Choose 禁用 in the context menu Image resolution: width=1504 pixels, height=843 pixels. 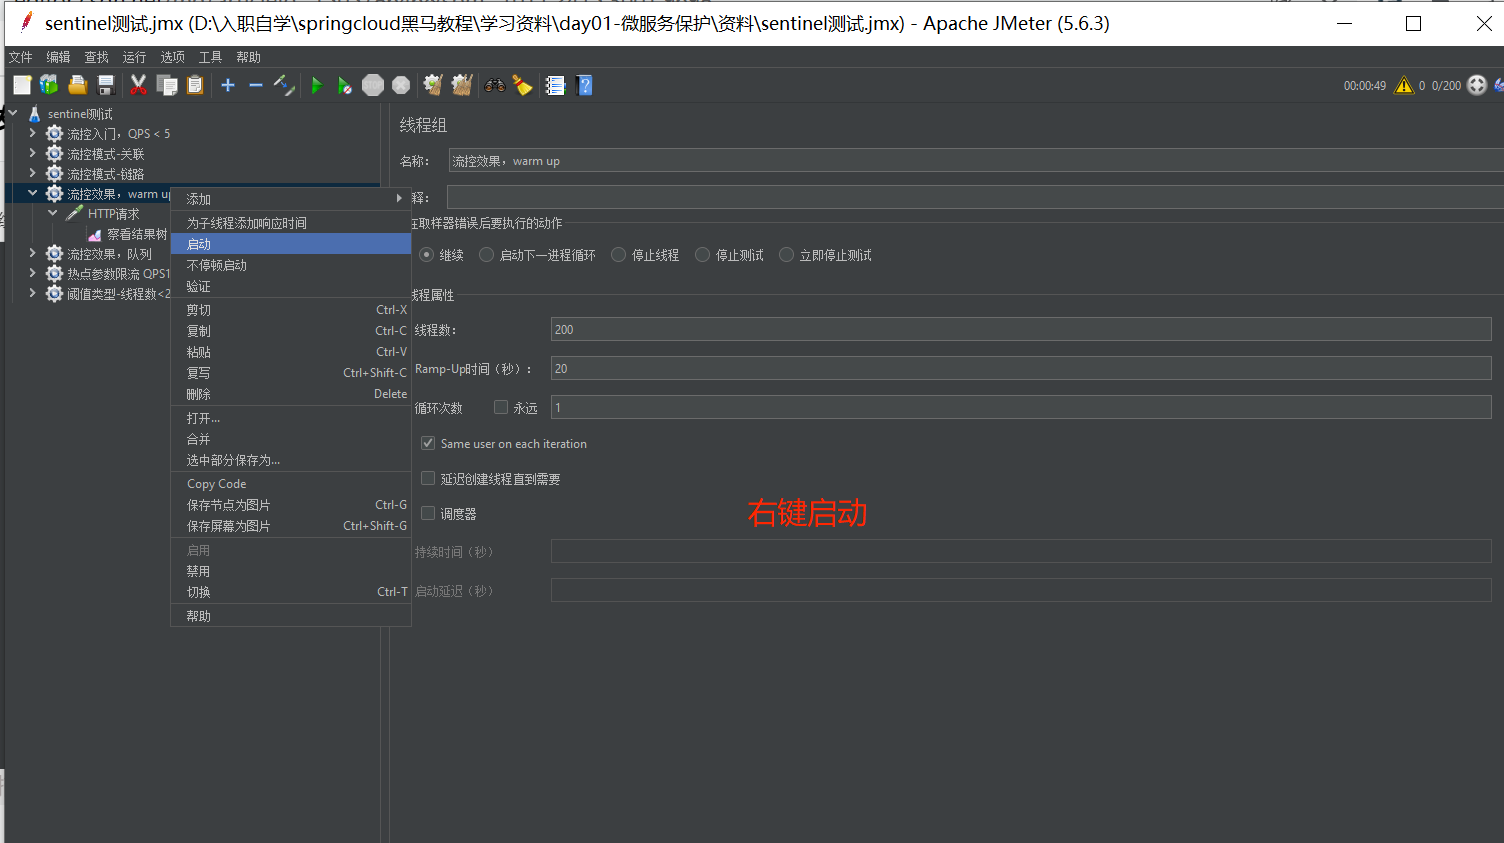291,571
